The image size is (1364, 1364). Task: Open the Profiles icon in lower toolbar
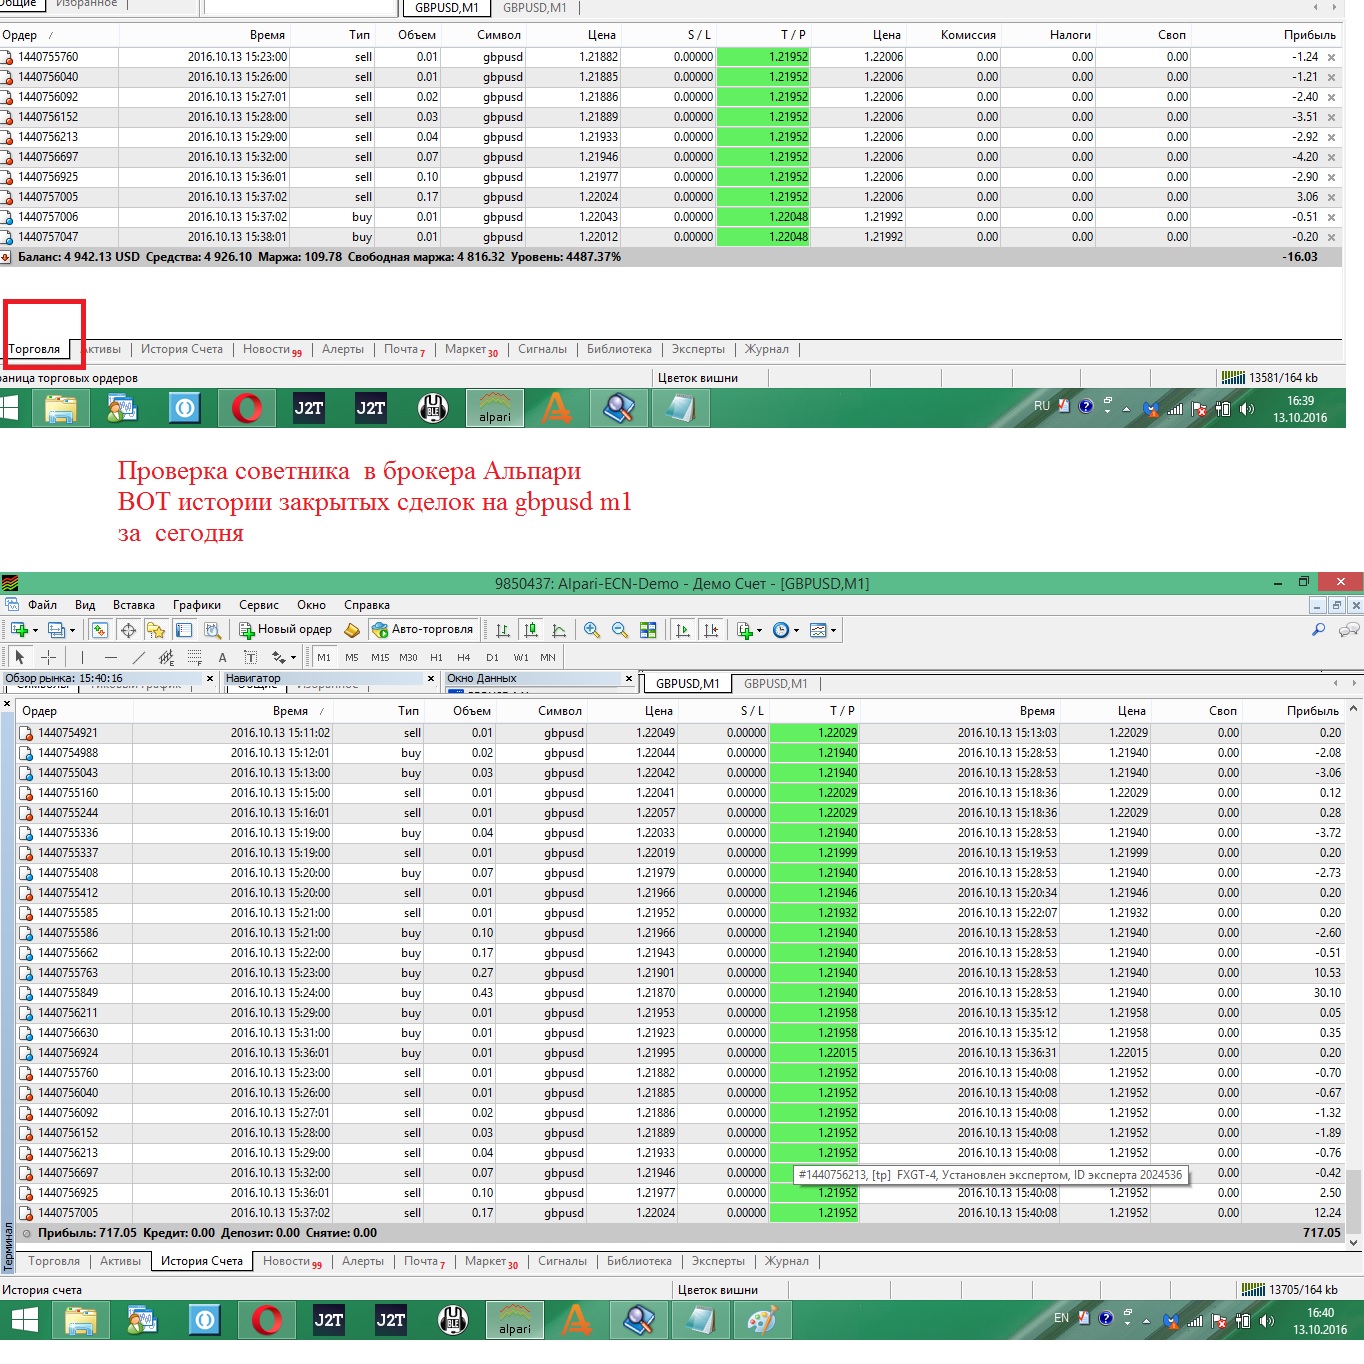(57, 630)
